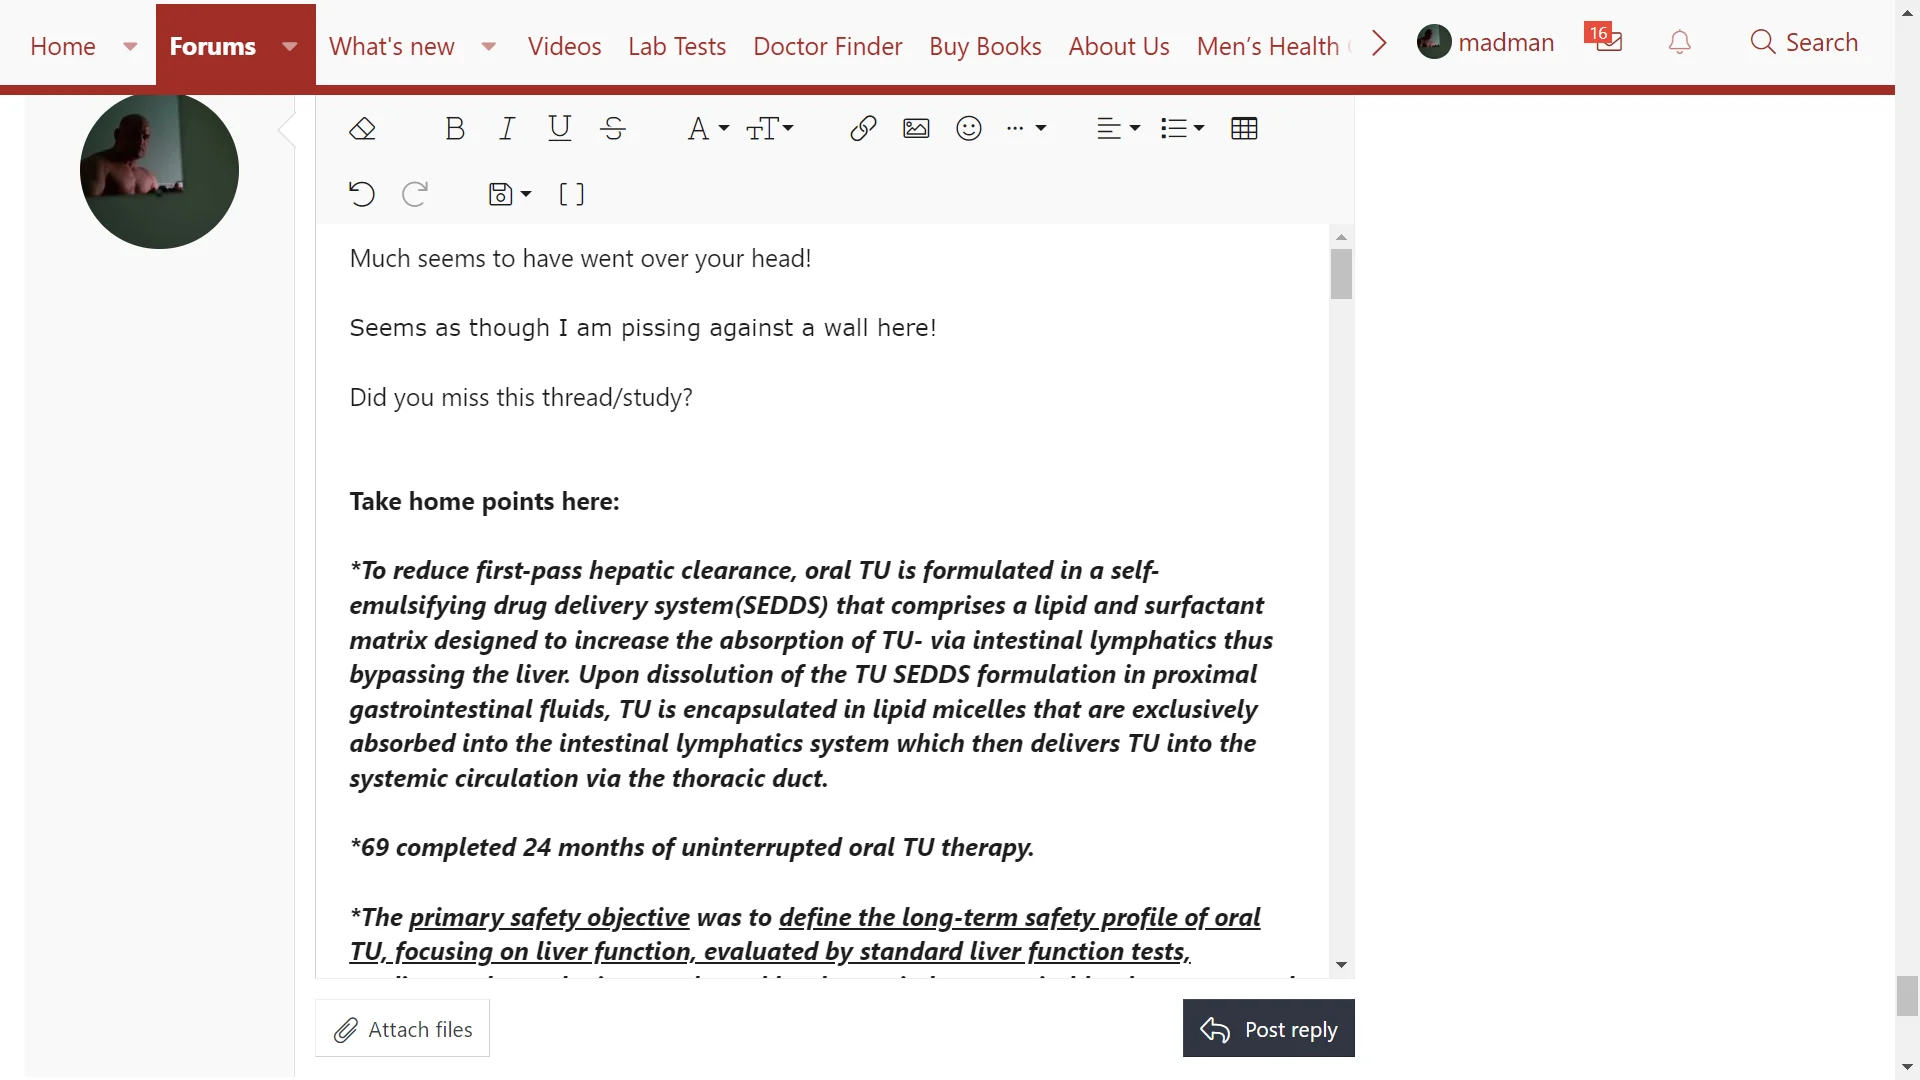
Task: Click the '*69 completed 24 months' line
Action: (692, 848)
